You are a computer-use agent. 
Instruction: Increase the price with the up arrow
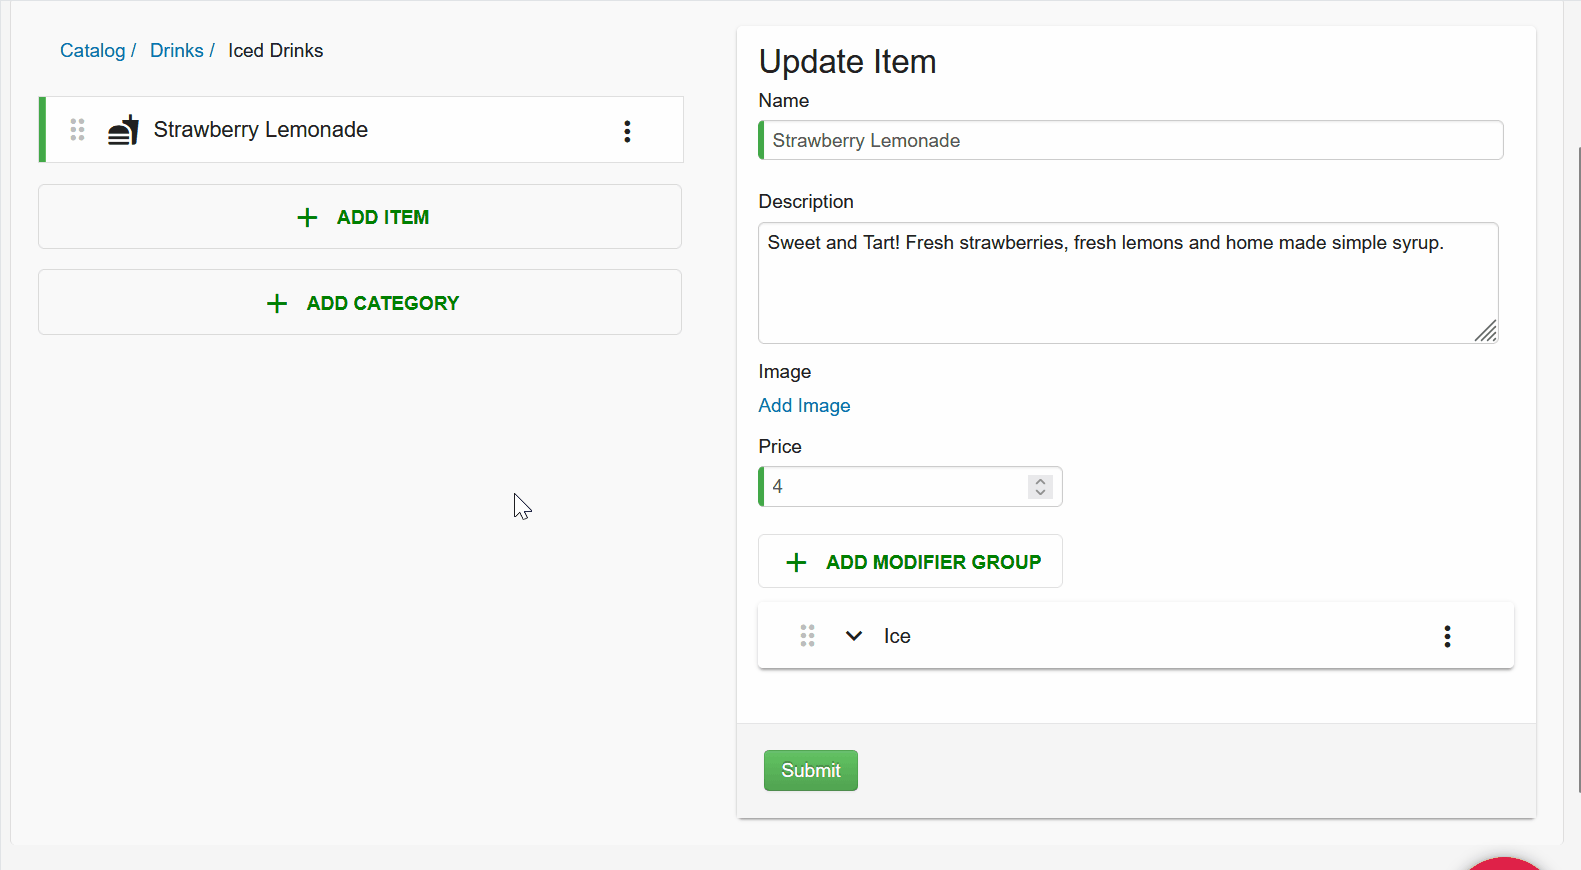coord(1040,481)
